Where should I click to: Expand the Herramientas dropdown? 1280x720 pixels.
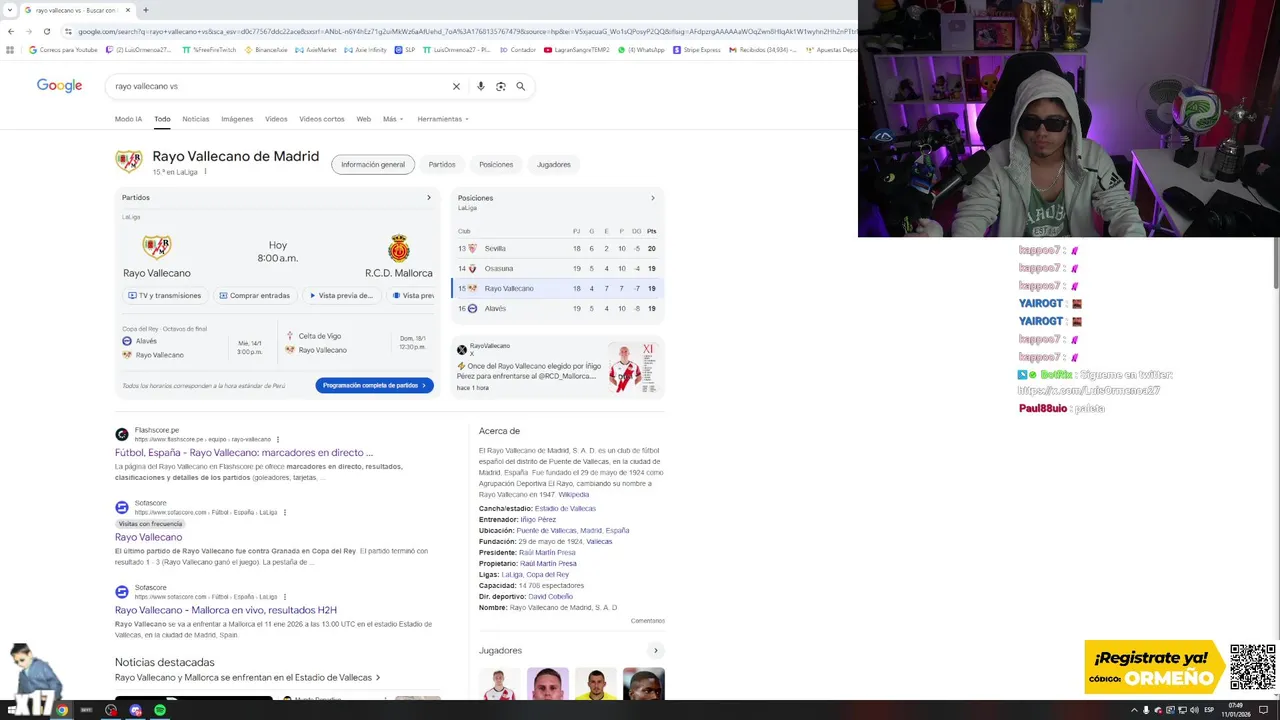coord(443,119)
